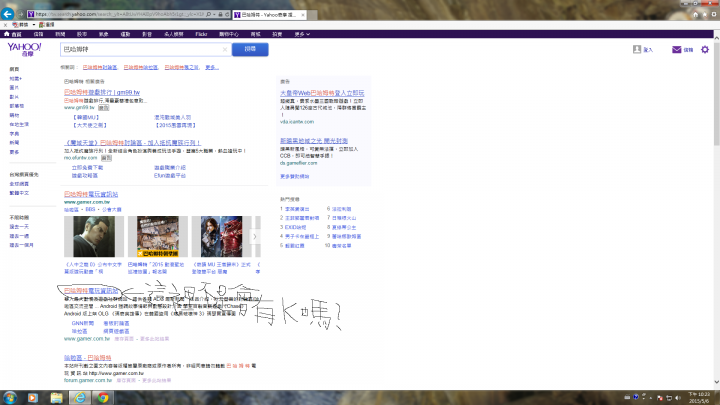Viewport: 720px width, 405px height.
Task: Open the Favorites star icon at top right
Action: [705, 14]
